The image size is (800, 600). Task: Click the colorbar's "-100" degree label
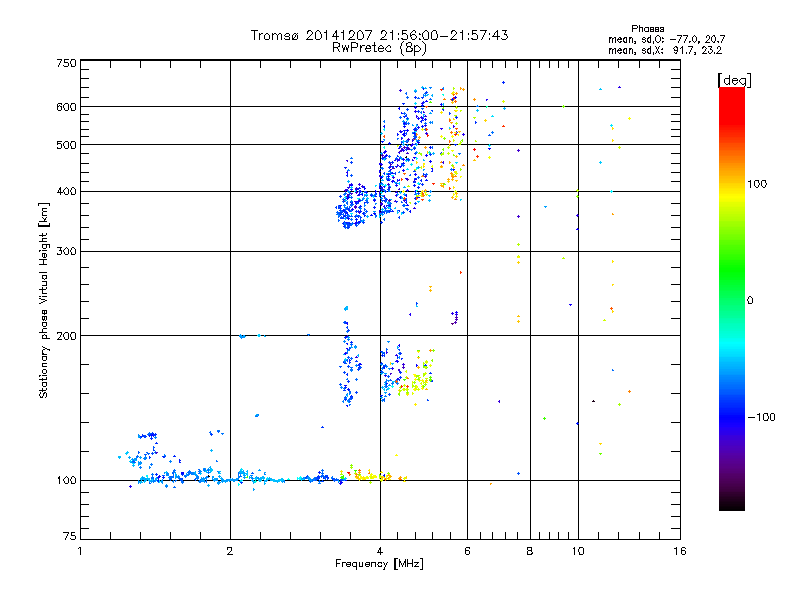pyautogui.click(x=761, y=417)
